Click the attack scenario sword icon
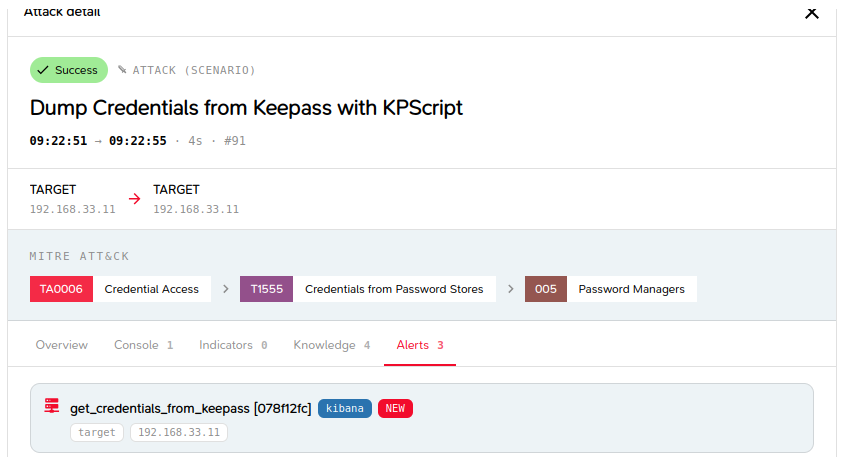The width and height of the screenshot is (846, 457). coord(122,70)
